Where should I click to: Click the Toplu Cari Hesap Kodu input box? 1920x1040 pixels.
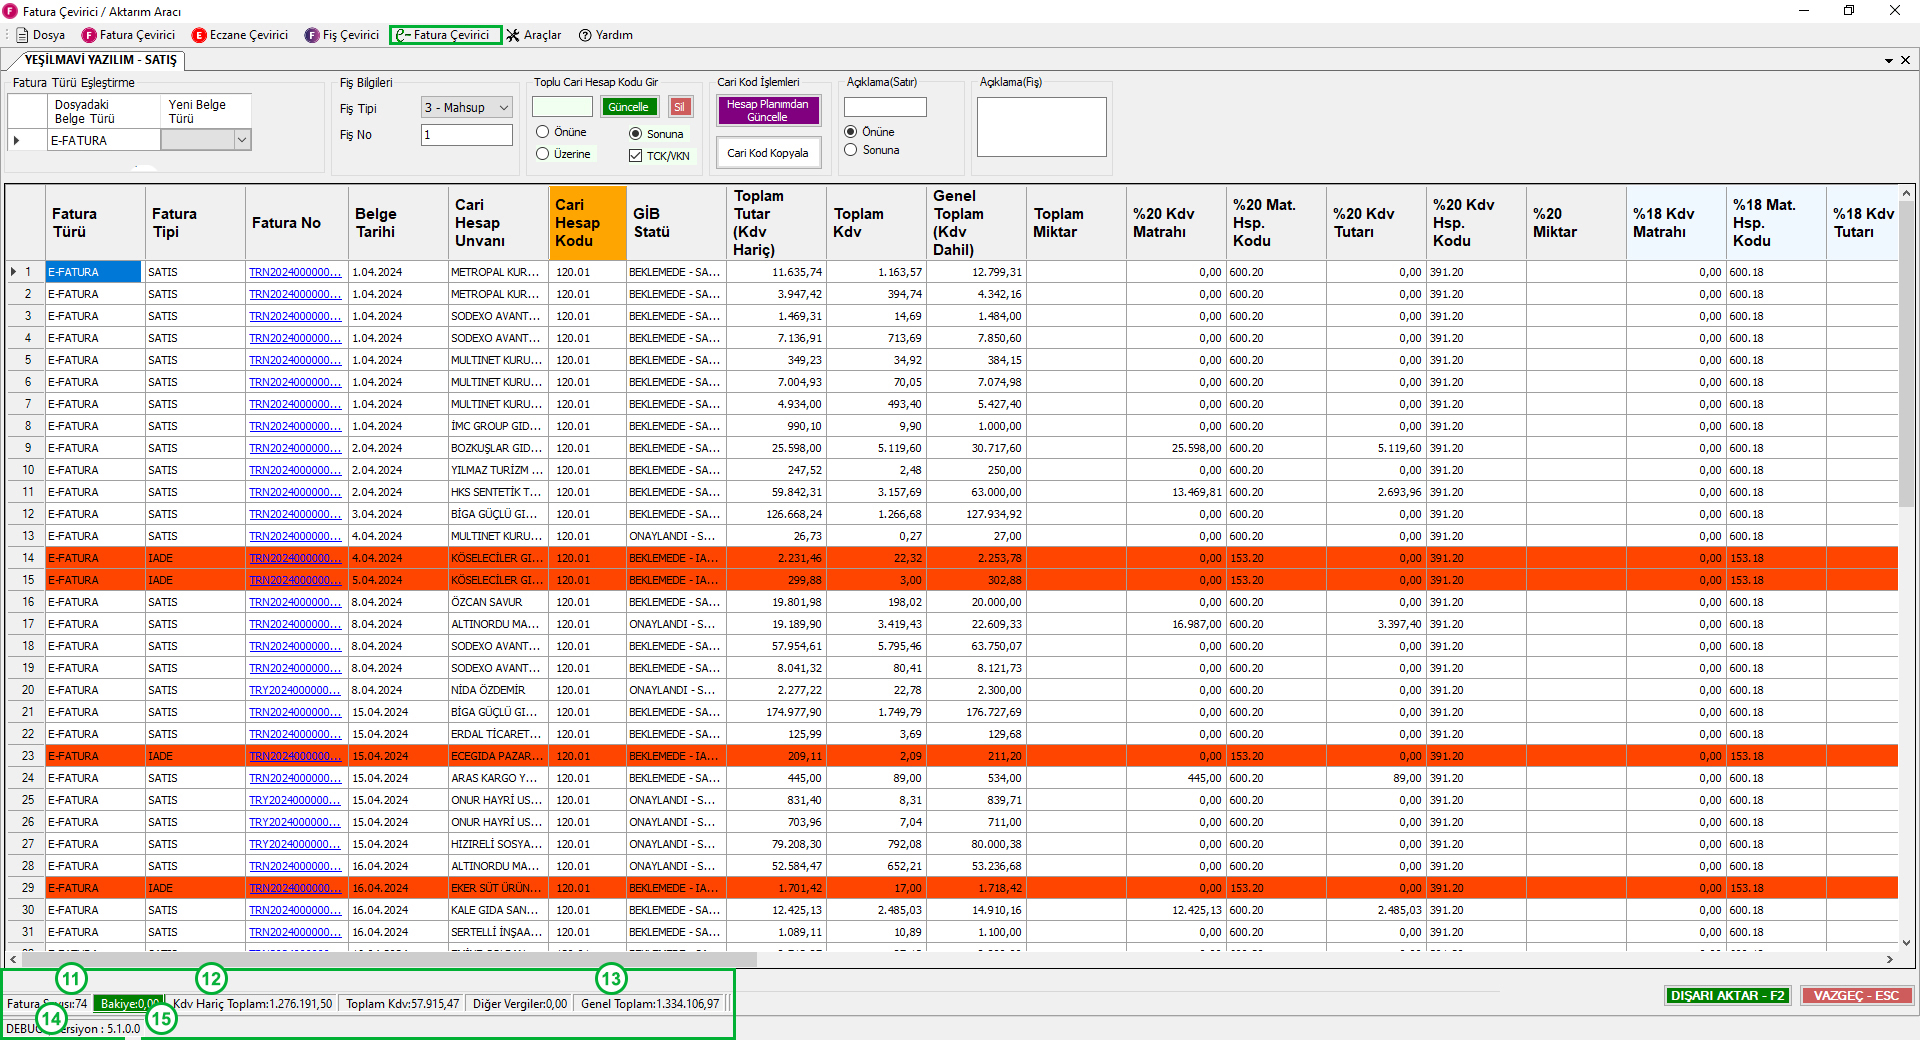pyautogui.click(x=562, y=107)
